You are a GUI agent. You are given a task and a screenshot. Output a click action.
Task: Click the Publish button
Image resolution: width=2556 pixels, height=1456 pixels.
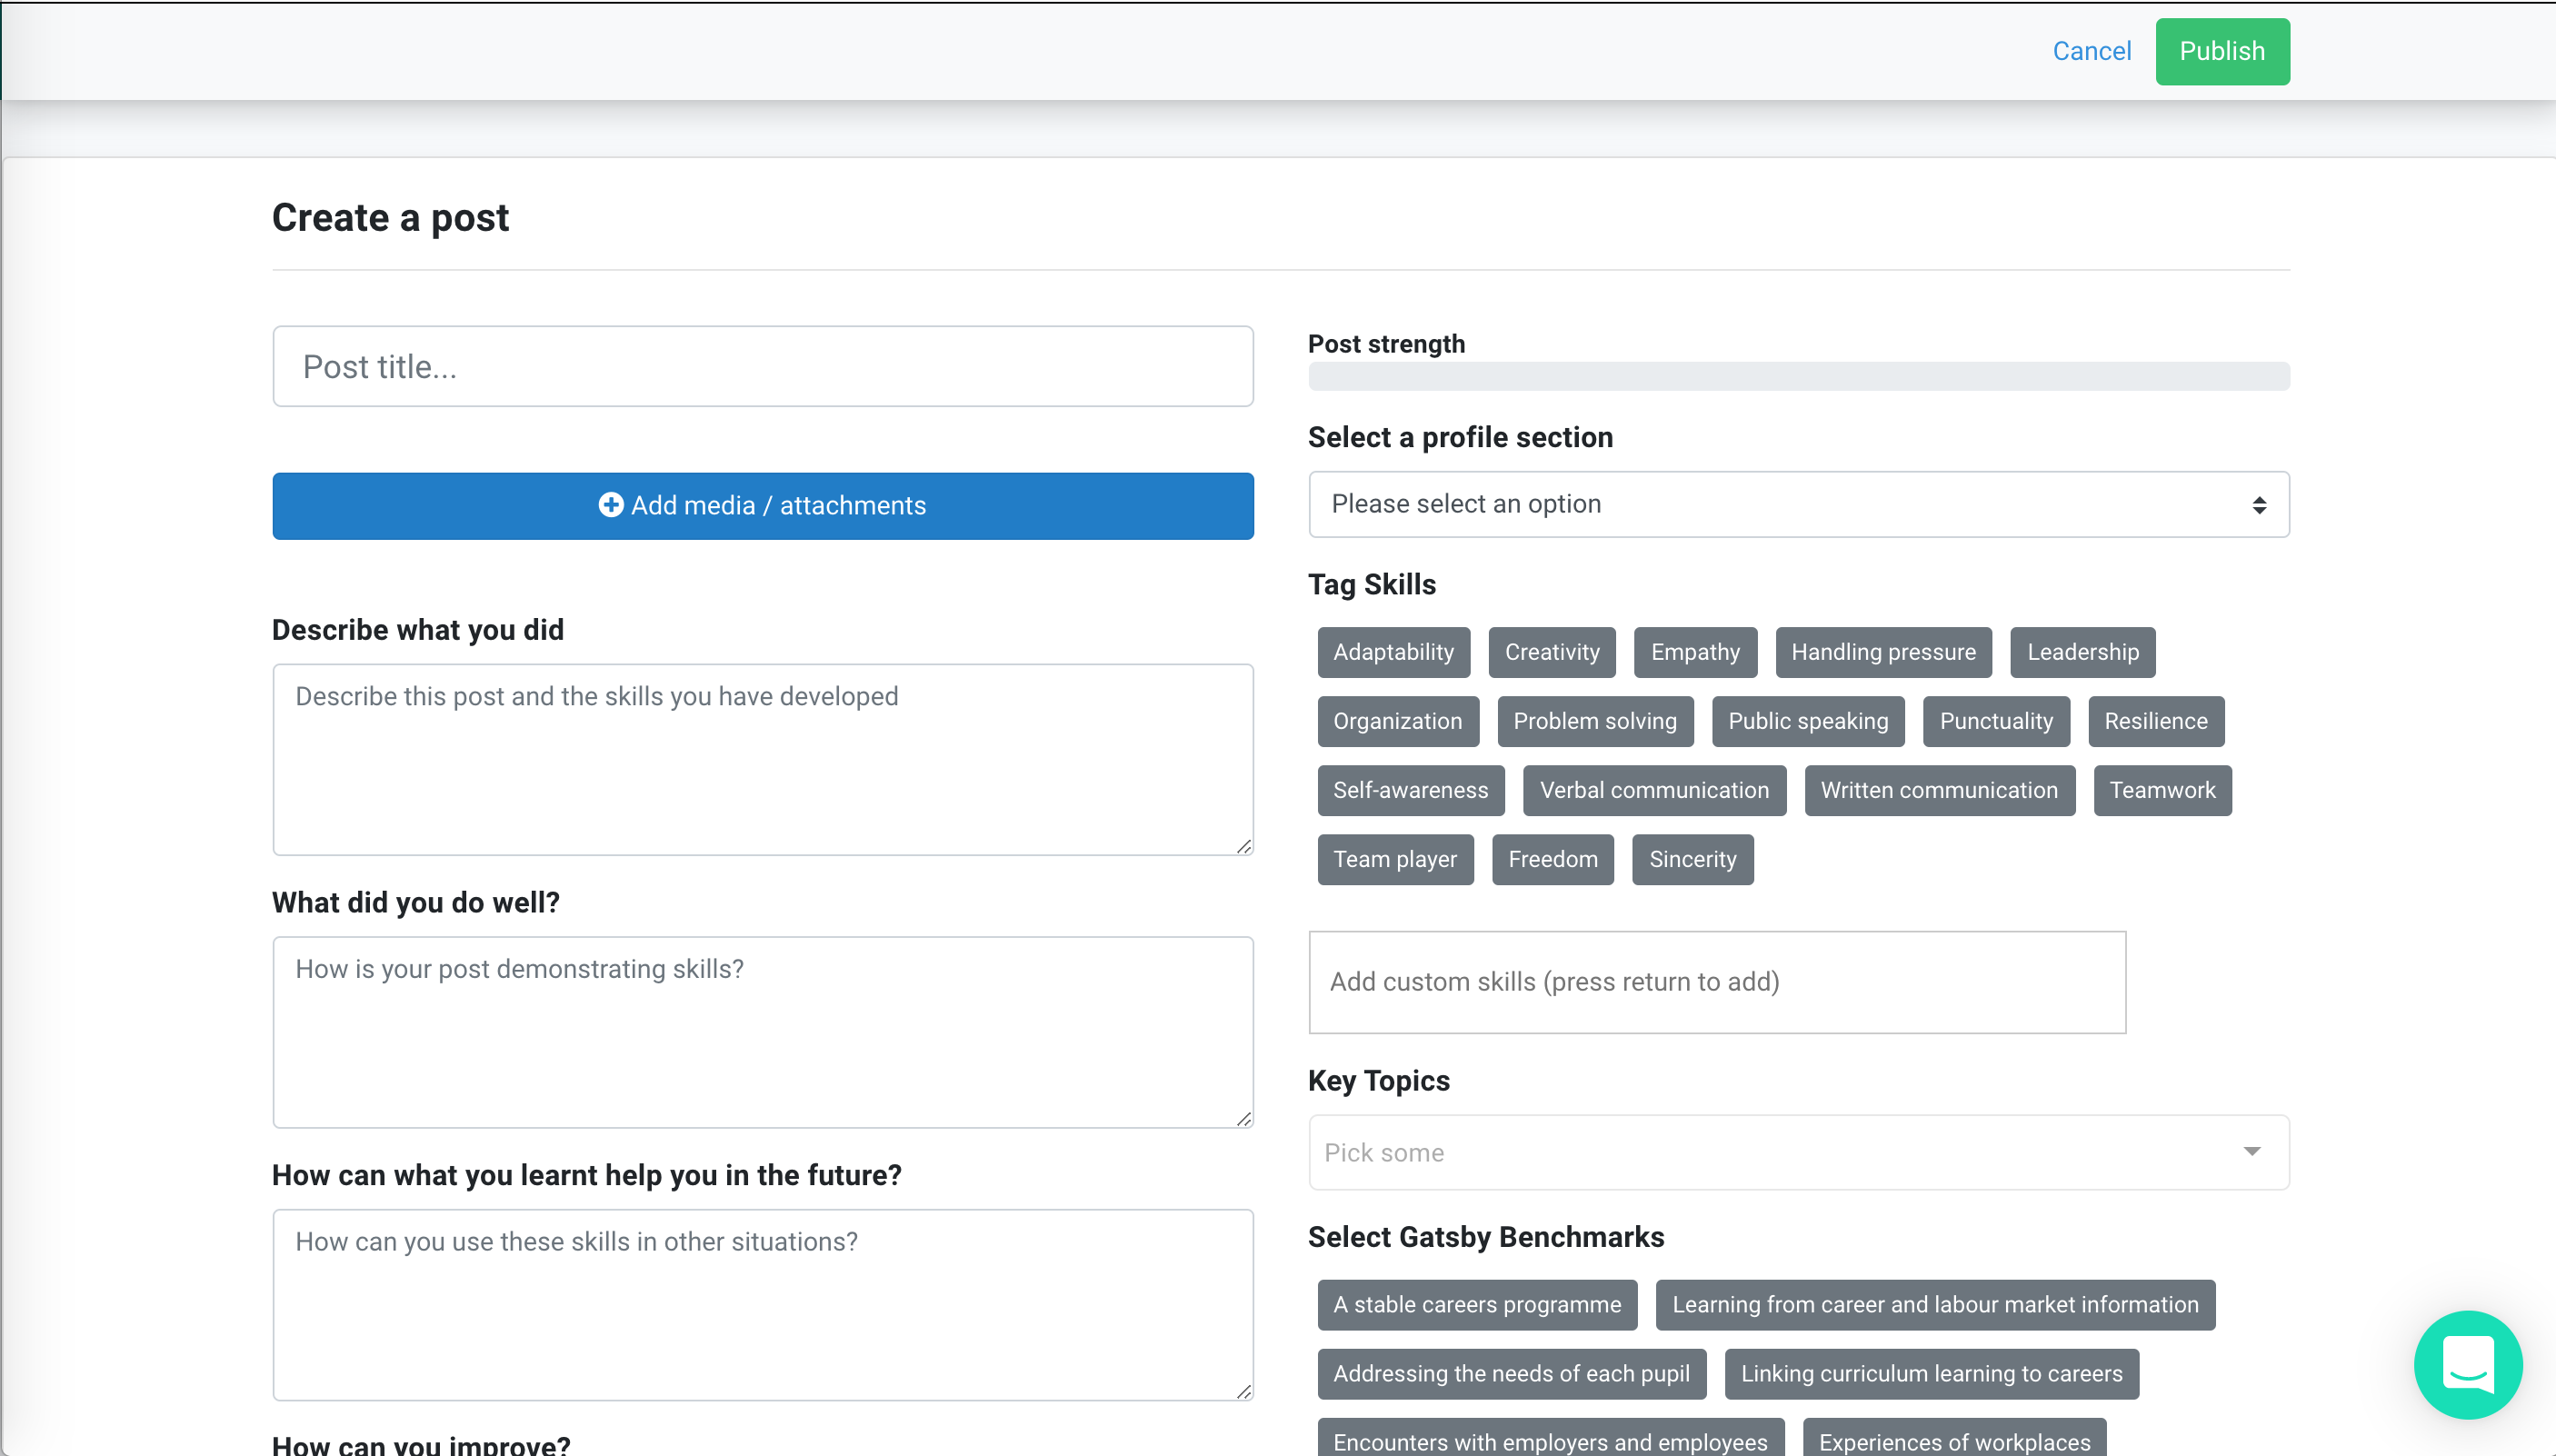(x=2222, y=51)
